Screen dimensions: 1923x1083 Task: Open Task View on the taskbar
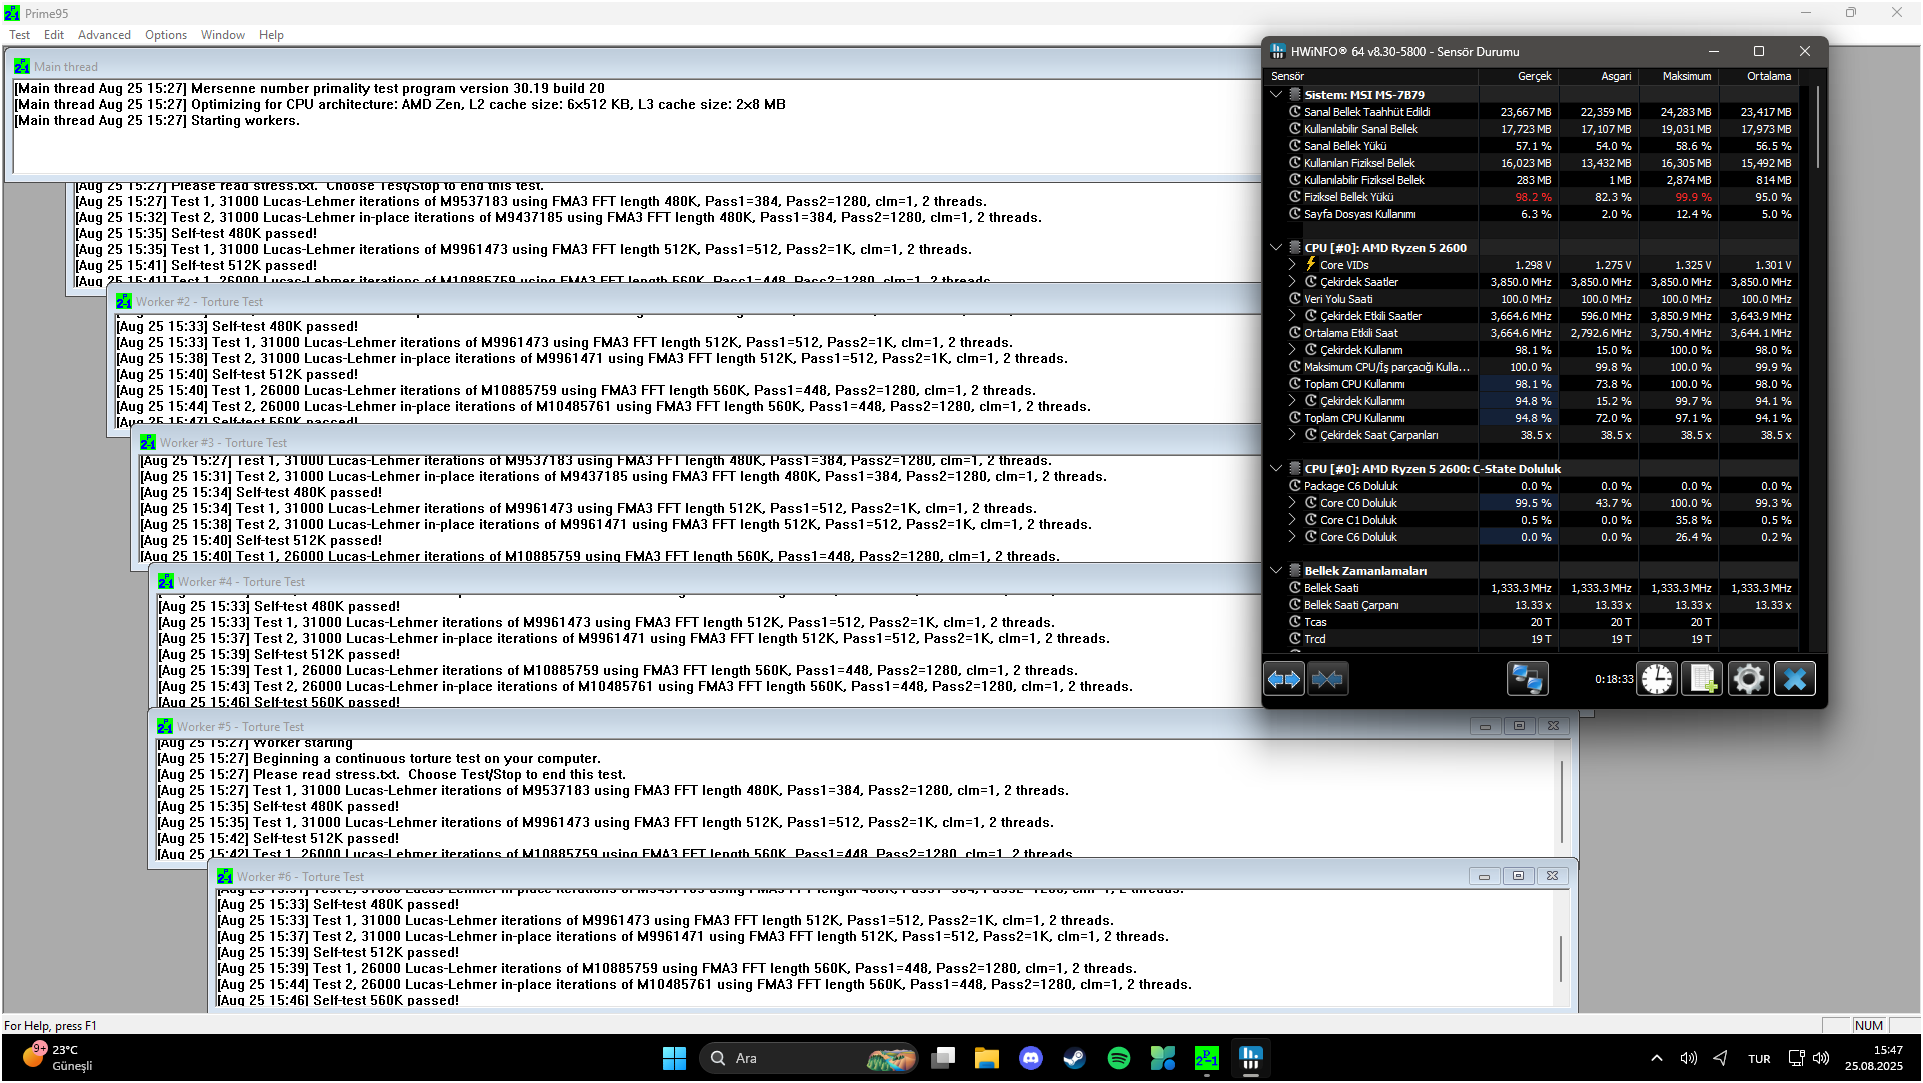coord(942,1058)
